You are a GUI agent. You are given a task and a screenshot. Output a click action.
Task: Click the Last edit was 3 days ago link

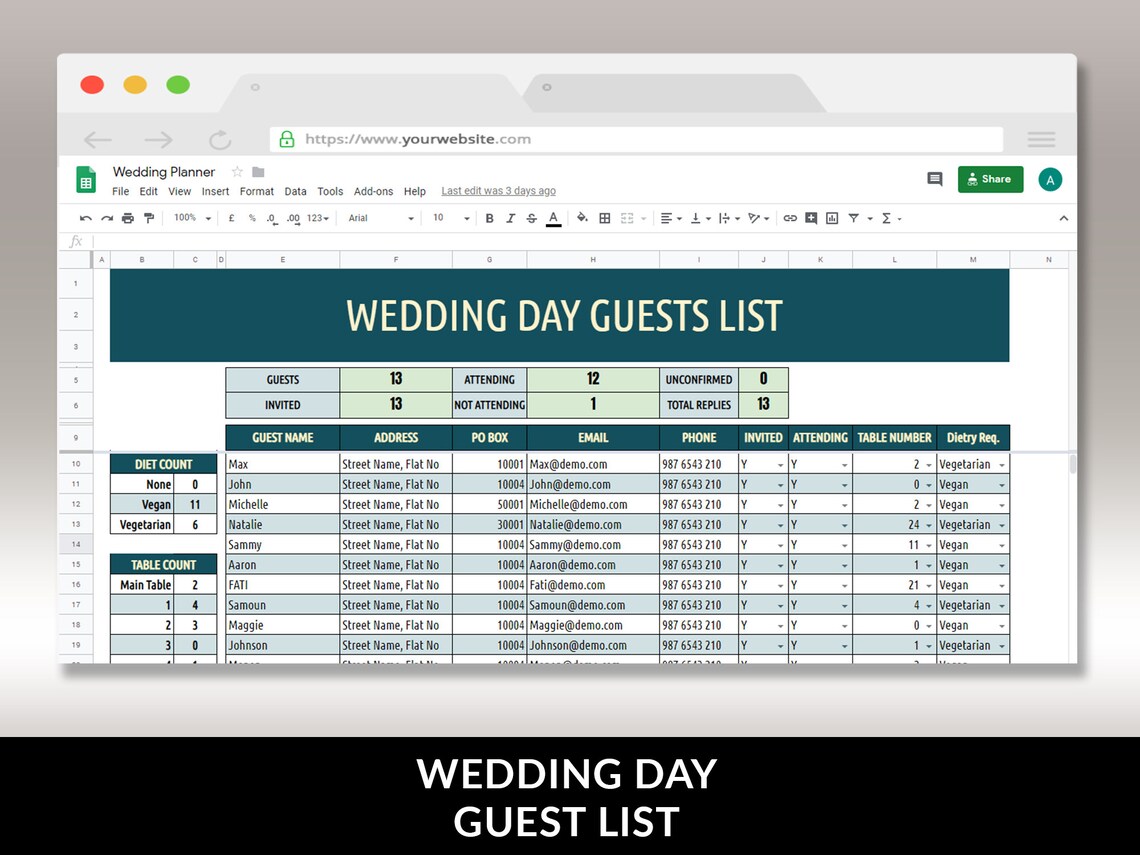pyautogui.click(x=498, y=190)
